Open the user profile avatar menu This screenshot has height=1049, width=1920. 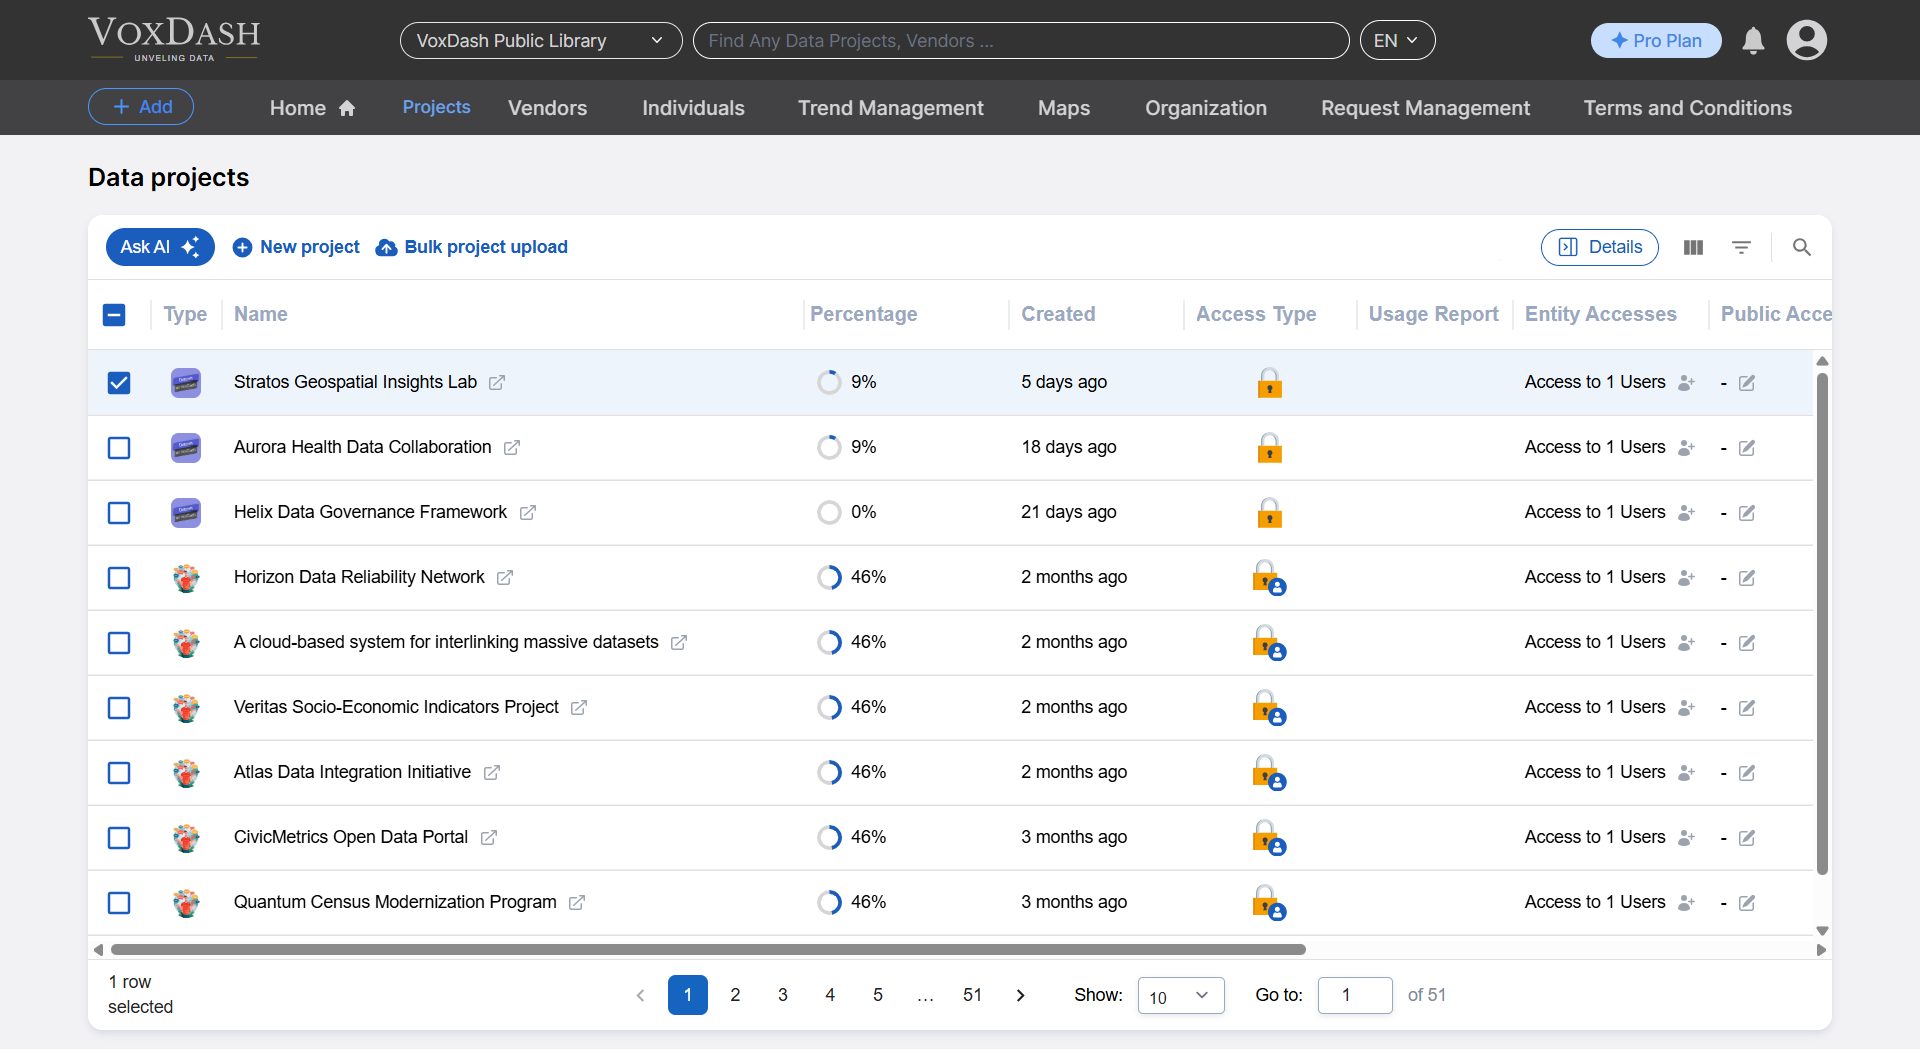tap(1806, 41)
